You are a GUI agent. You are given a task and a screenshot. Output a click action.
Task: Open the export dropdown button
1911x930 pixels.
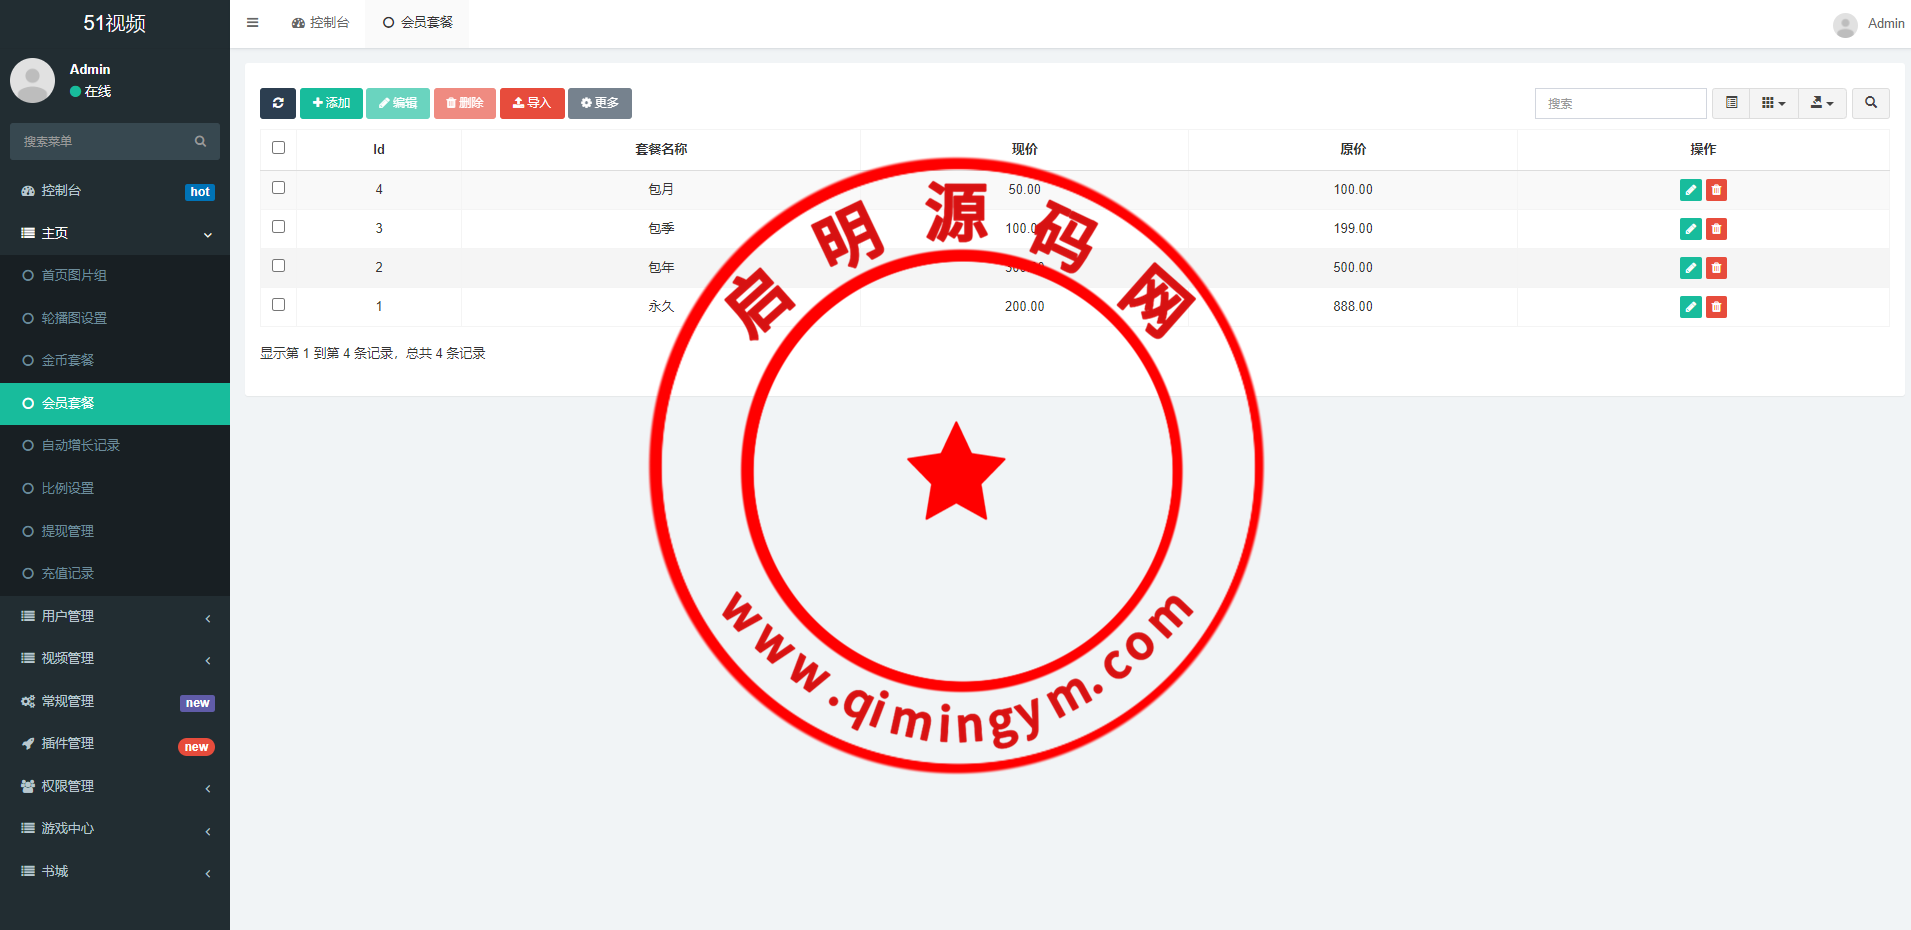click(x=1822, y=103)
